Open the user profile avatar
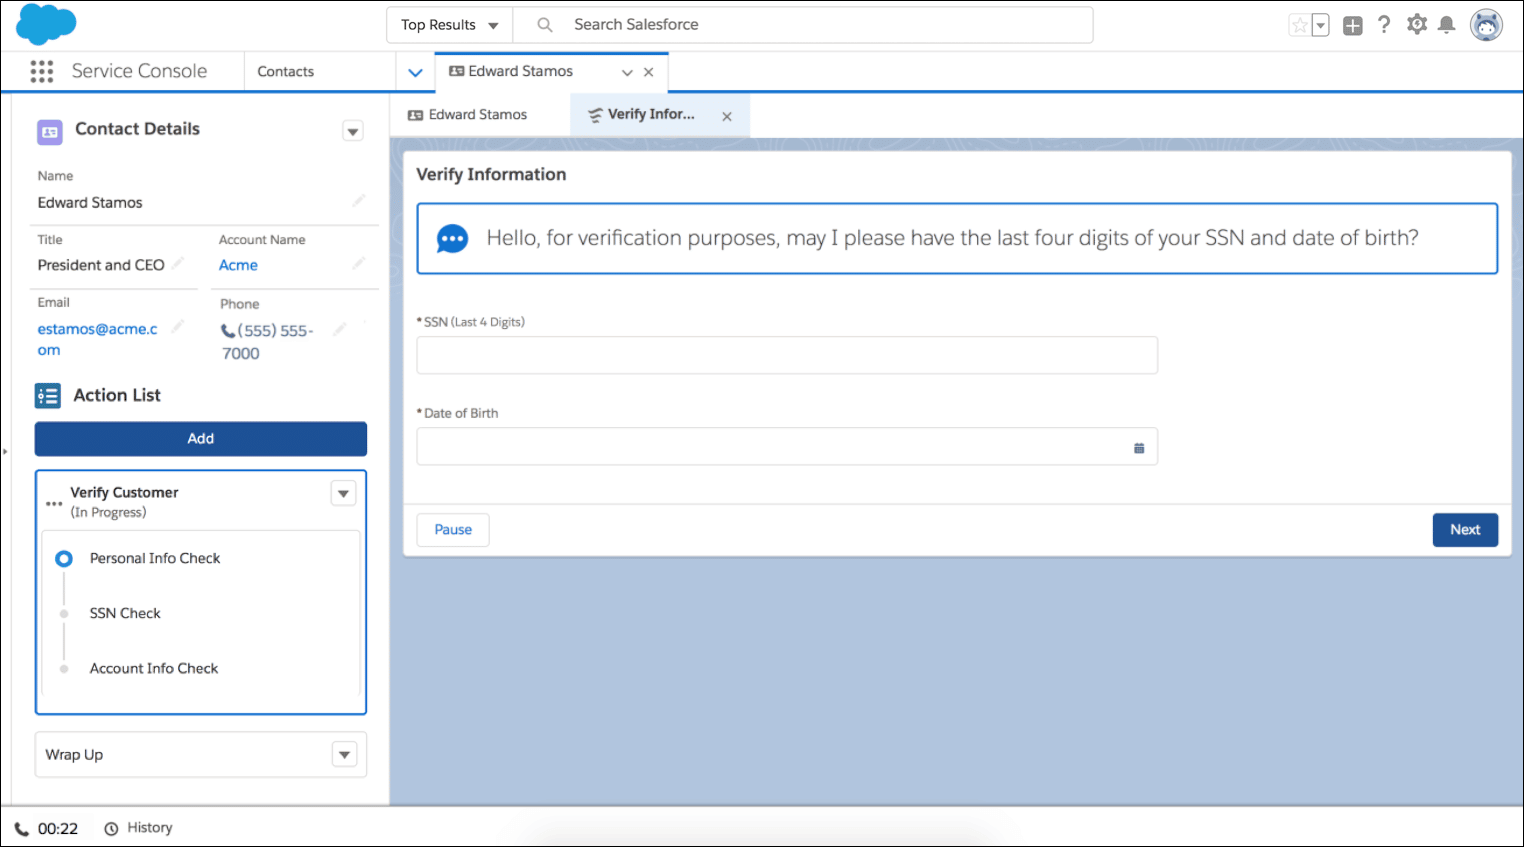The height and width of the screenshot is (847, 1524). [1486, 25]
